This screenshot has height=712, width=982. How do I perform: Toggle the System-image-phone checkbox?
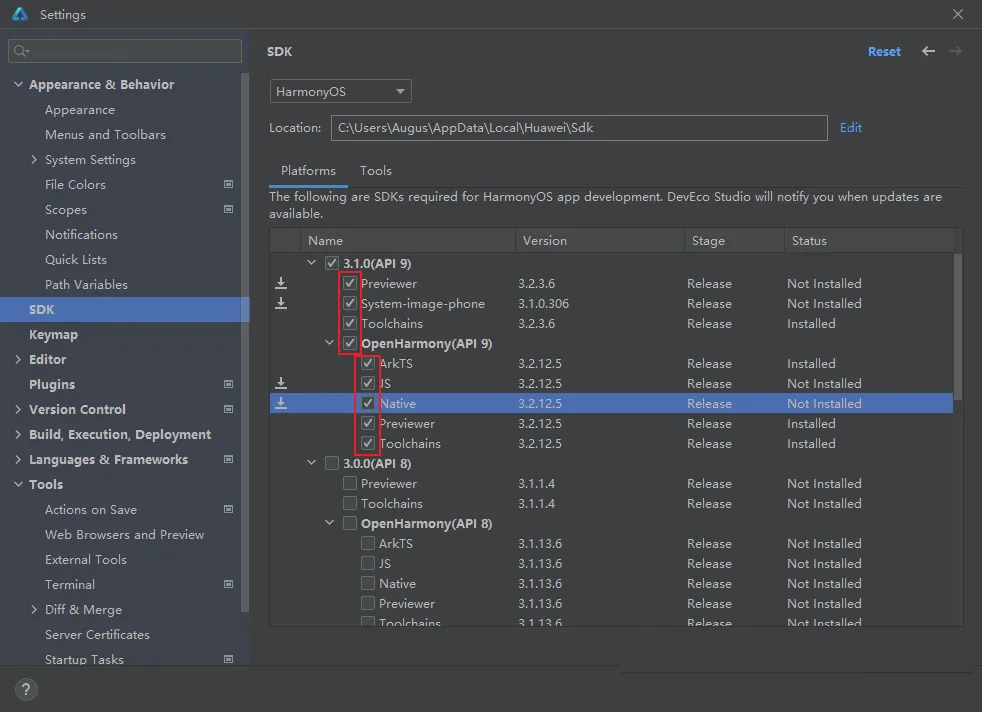[x=350, y=303]
